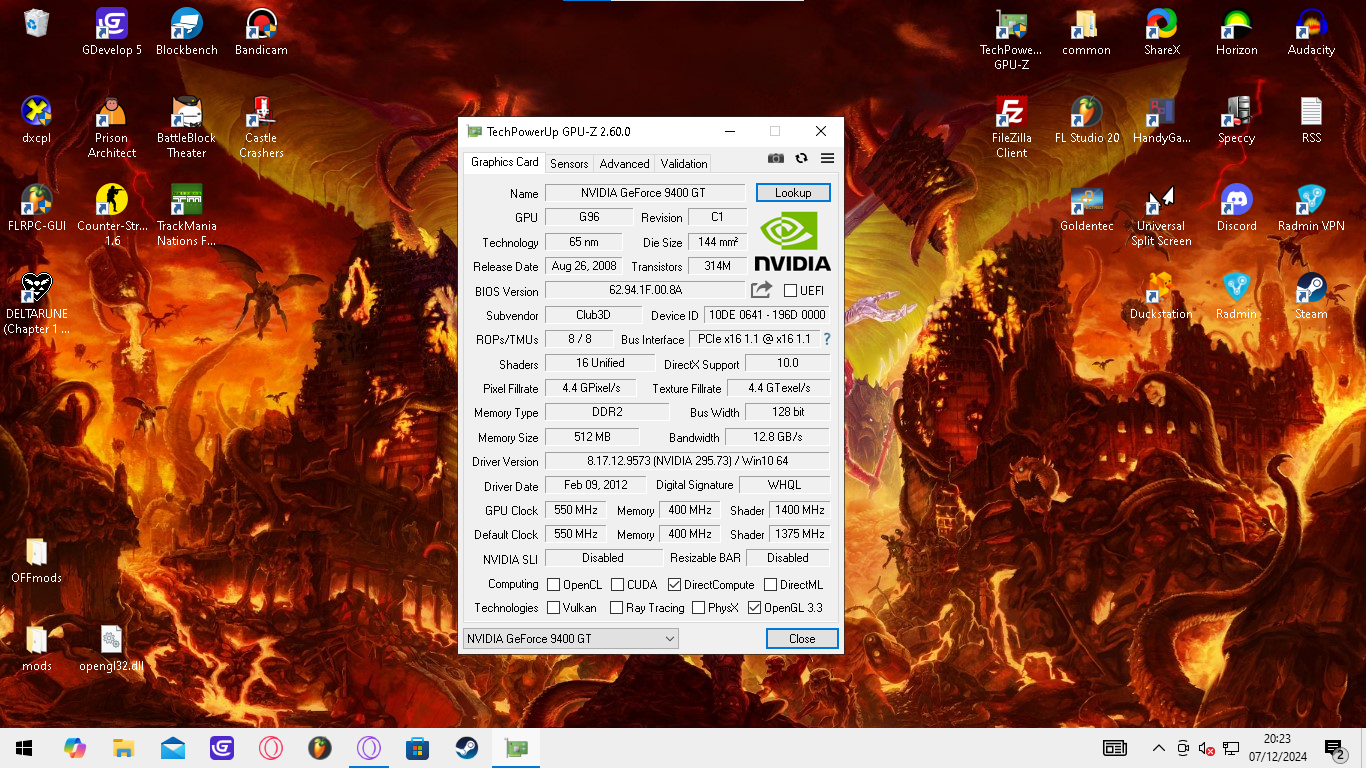The width and height of the screenshot is (1366, 768).
Task: Toggle the UEFI checkbox
Action: point(791,291)
